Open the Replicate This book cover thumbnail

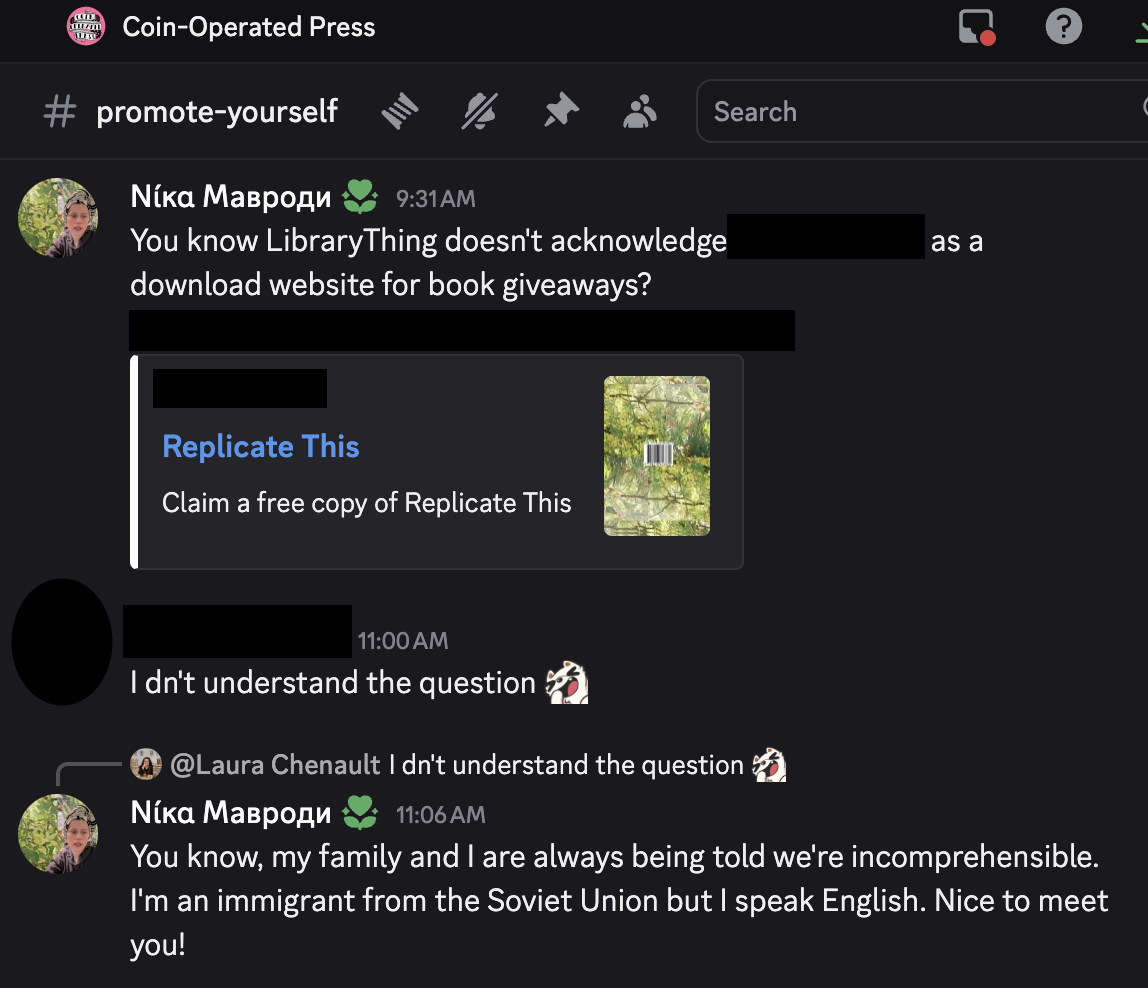[657, 456]
